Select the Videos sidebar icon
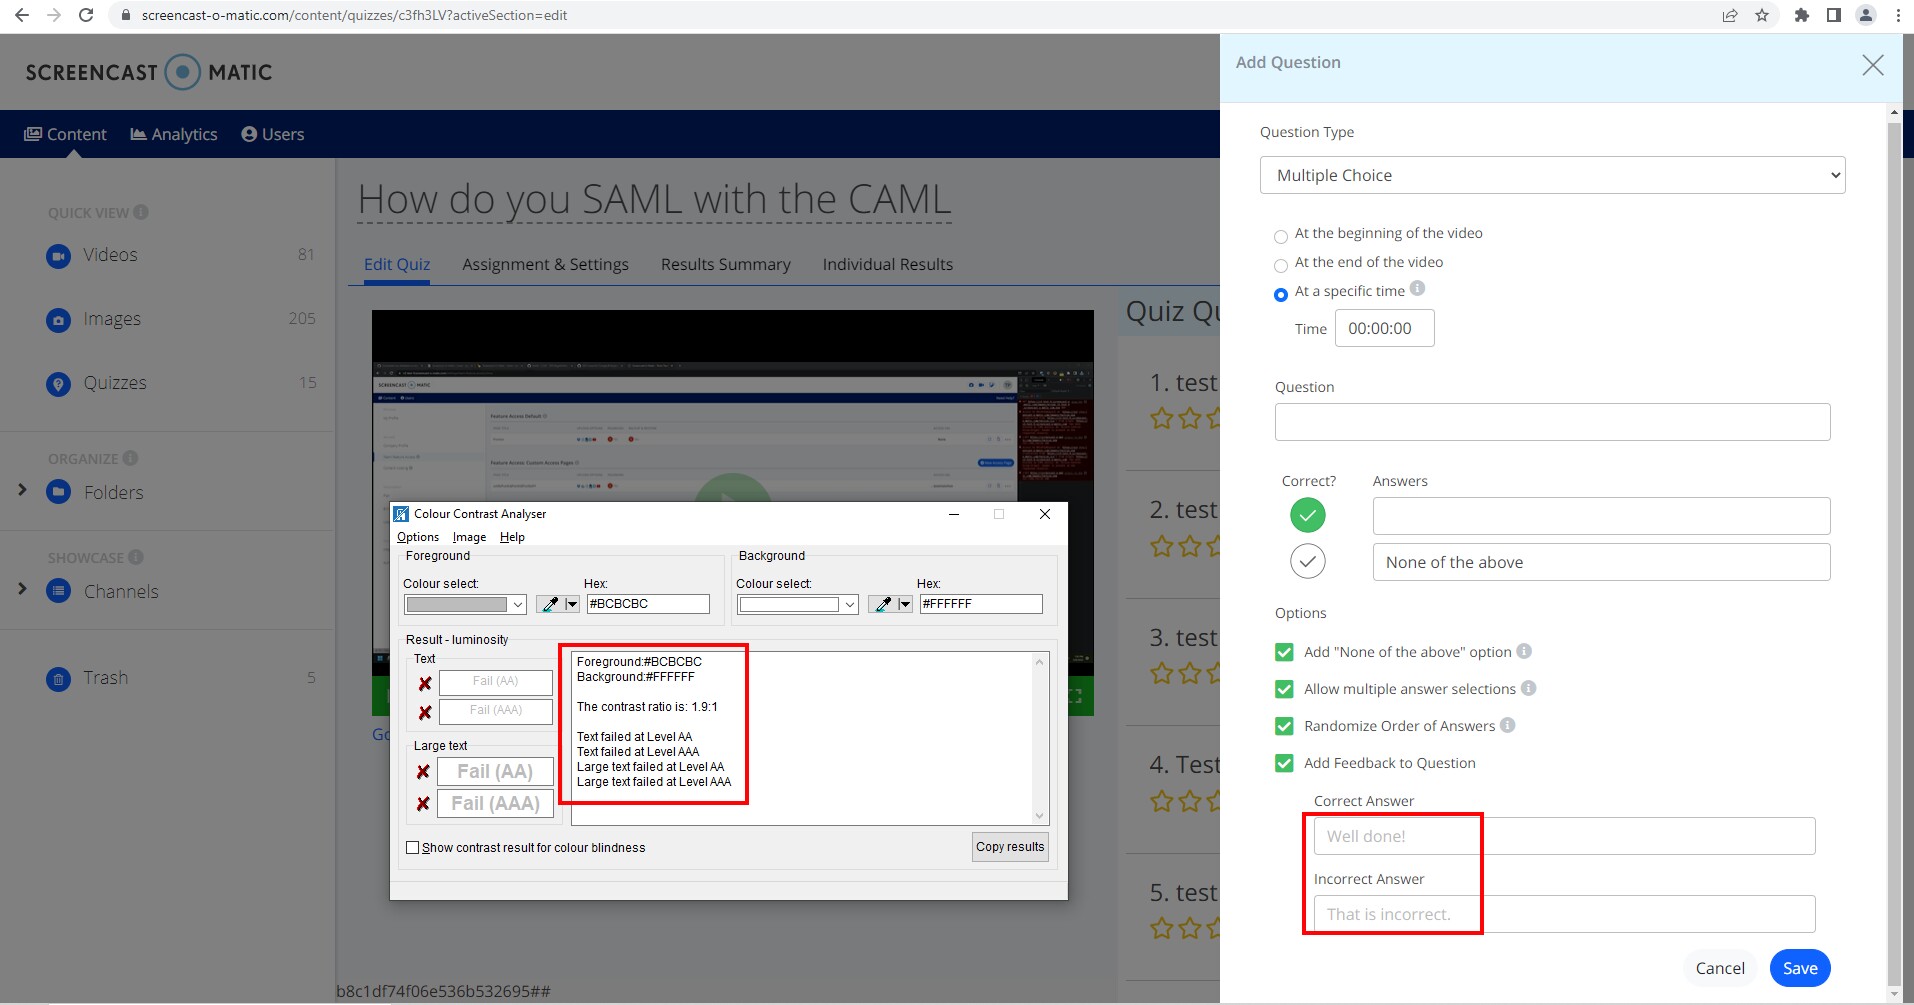 click(x=57, y=255)
